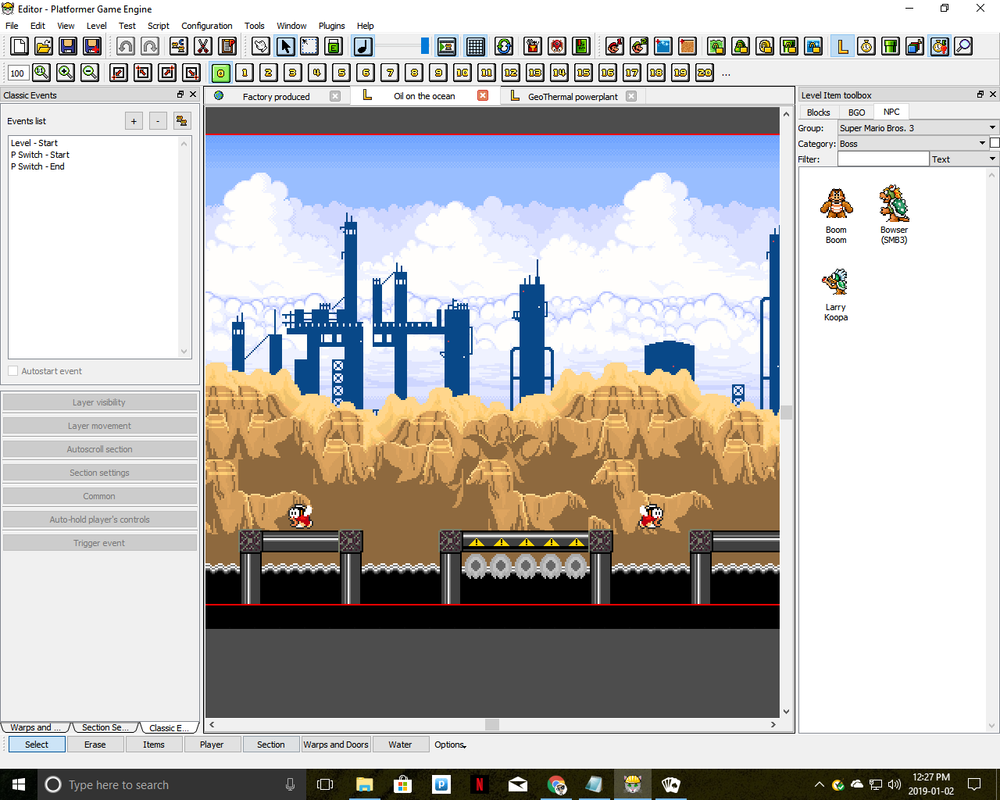
Task: Open the layers cube toolbox
Action: click(915, 46)
